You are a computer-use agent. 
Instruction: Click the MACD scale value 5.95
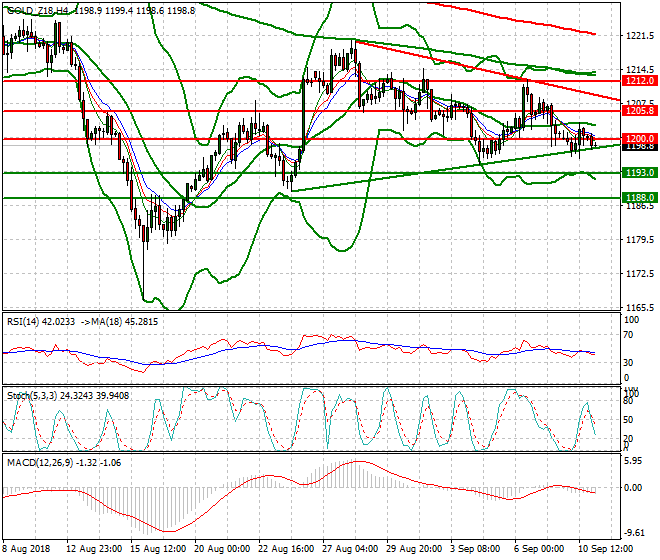[x=633, y=461]
